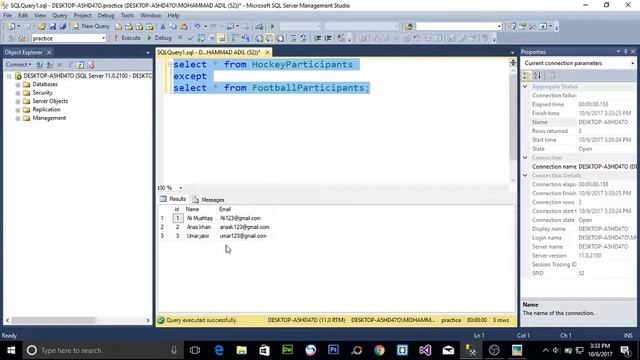Toggle Alphabetical sort in Properties panel
The image size is (640, 360).
tap(537, 76)
